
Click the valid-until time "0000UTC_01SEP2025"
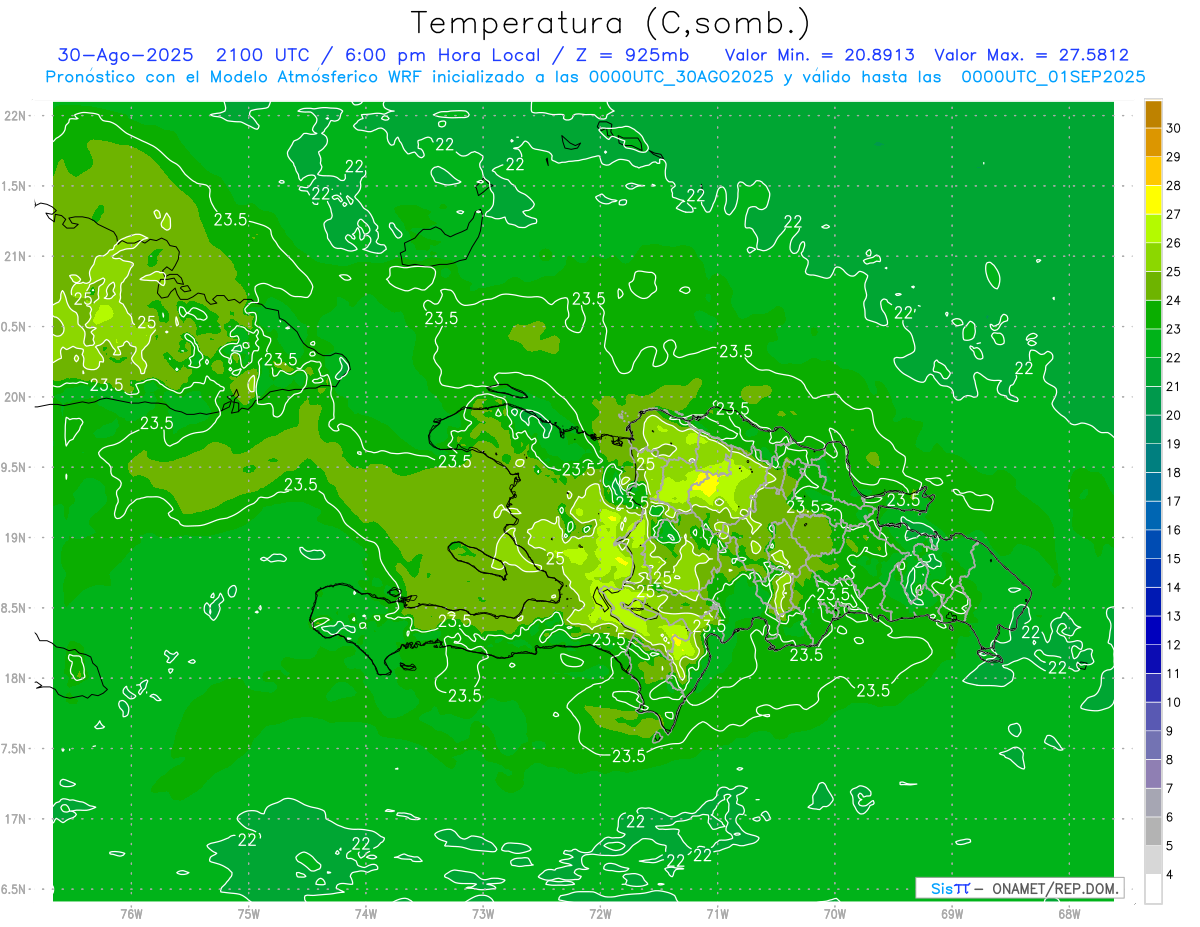tap(1053, 77)
